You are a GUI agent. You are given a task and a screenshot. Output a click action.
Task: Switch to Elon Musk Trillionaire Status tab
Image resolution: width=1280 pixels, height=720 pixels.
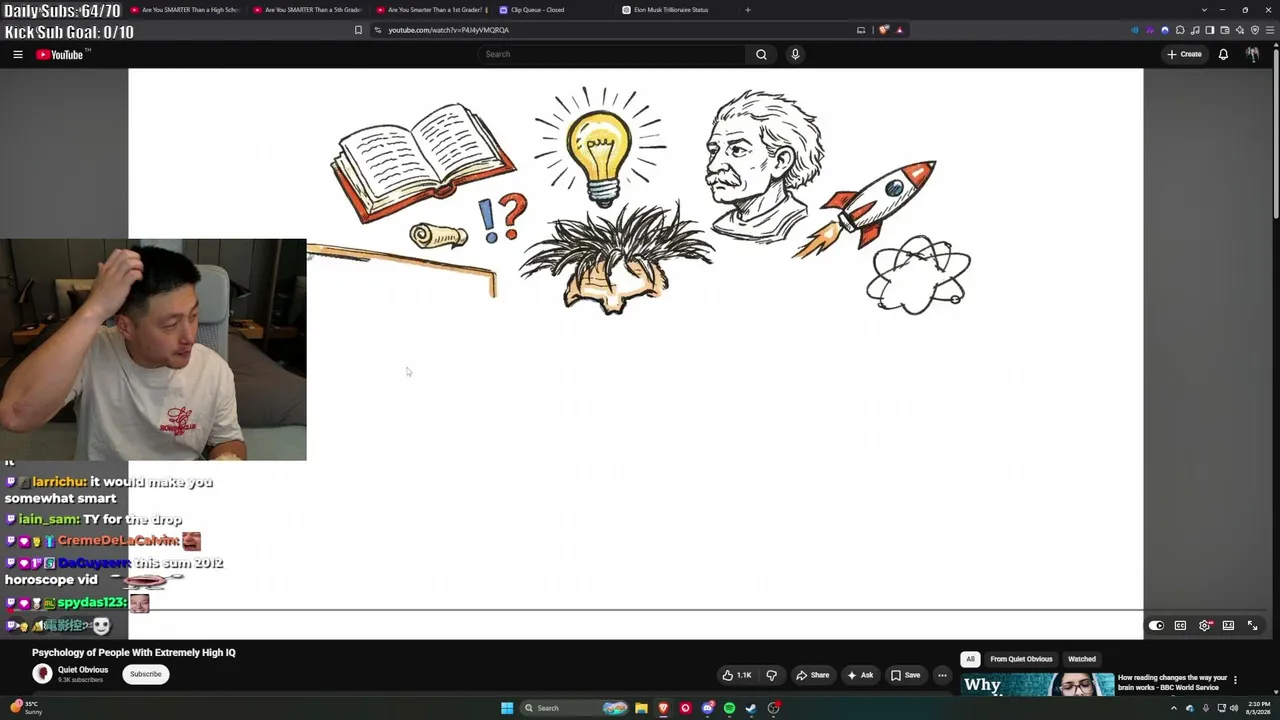(x=676, y=10)
